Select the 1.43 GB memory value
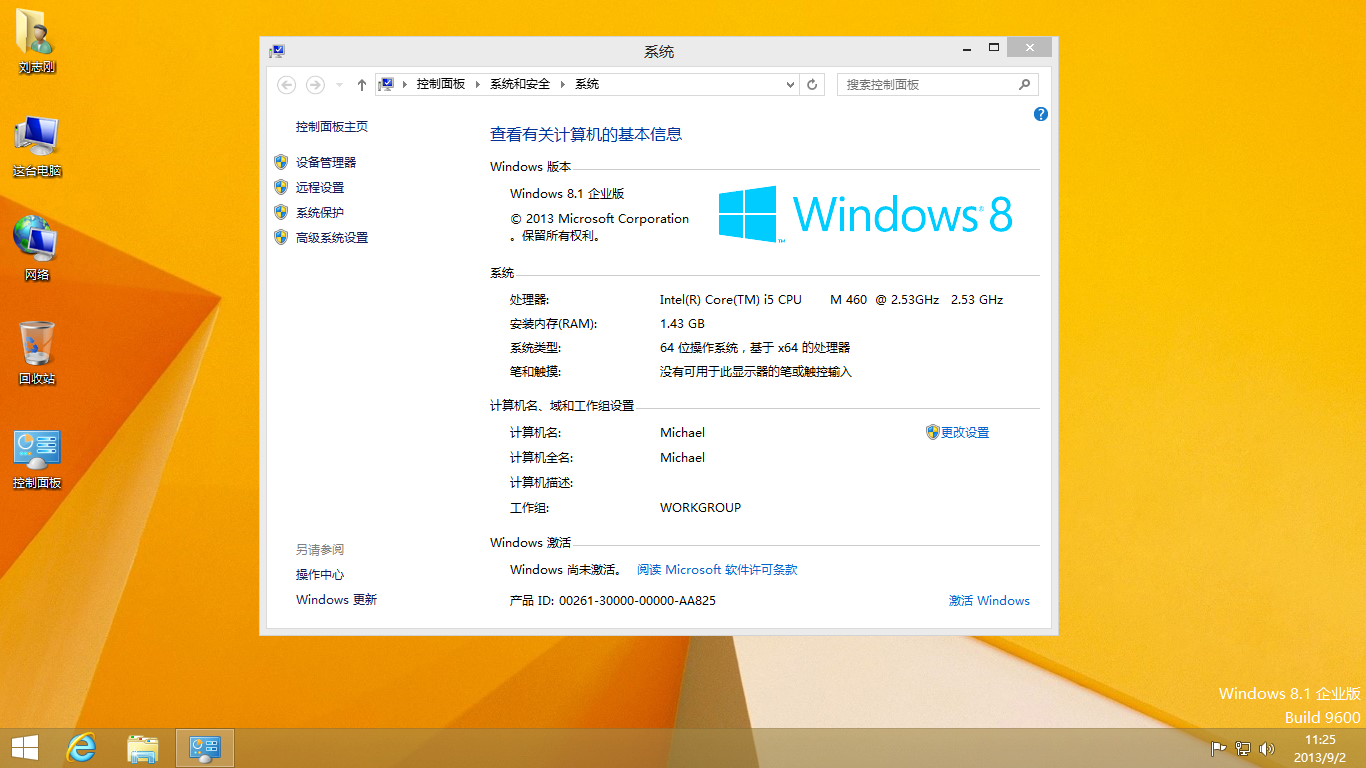This screenshot has width=1366, height=768. (x=682, y=323)
